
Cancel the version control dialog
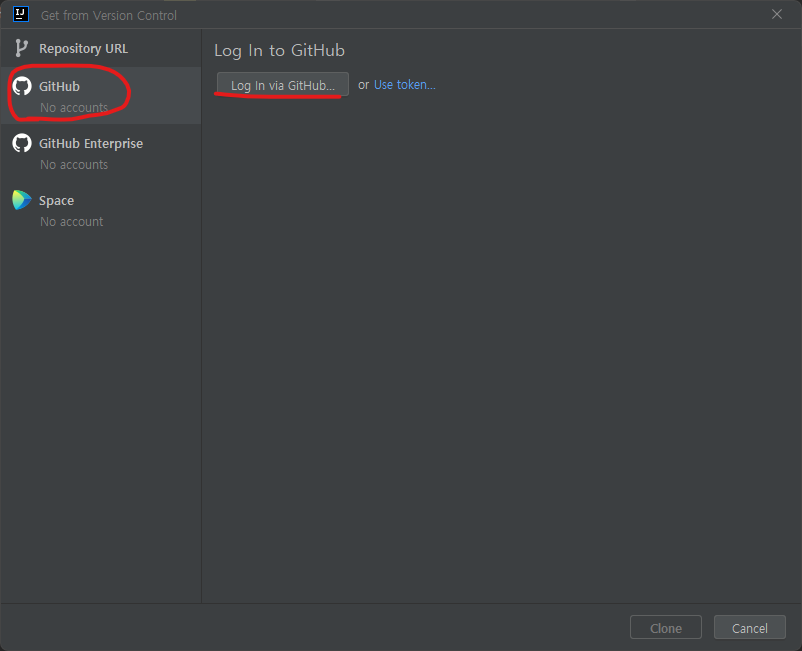(749, 627)
